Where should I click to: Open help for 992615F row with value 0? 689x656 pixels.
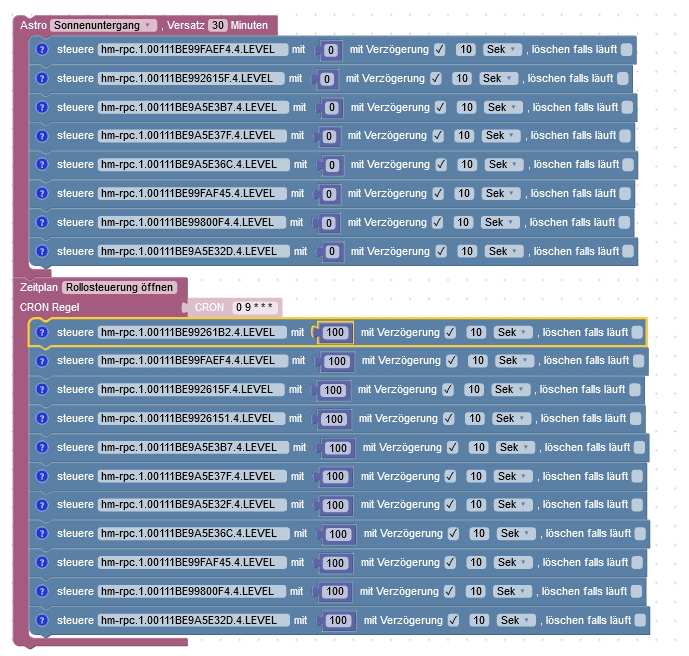pos(42,78)
